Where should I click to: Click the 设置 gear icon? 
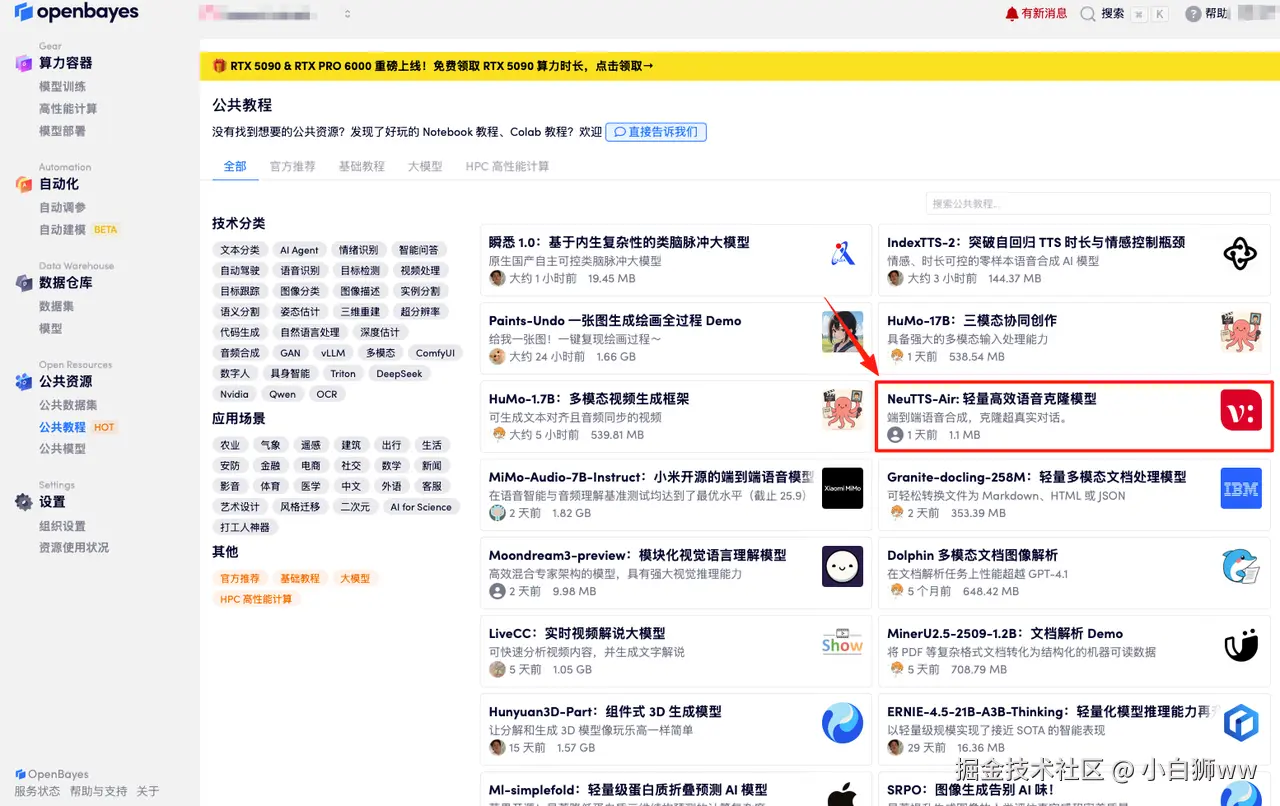[x=24, y=502]
